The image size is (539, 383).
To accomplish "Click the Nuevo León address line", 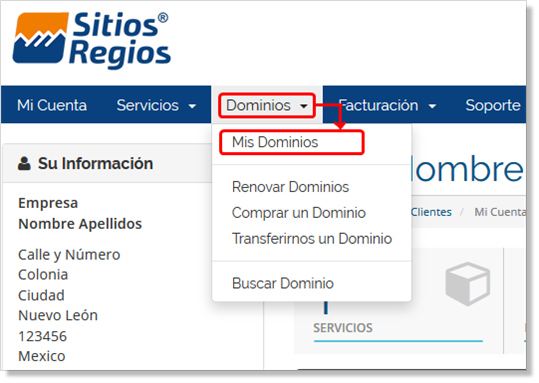I will [58, 315].
